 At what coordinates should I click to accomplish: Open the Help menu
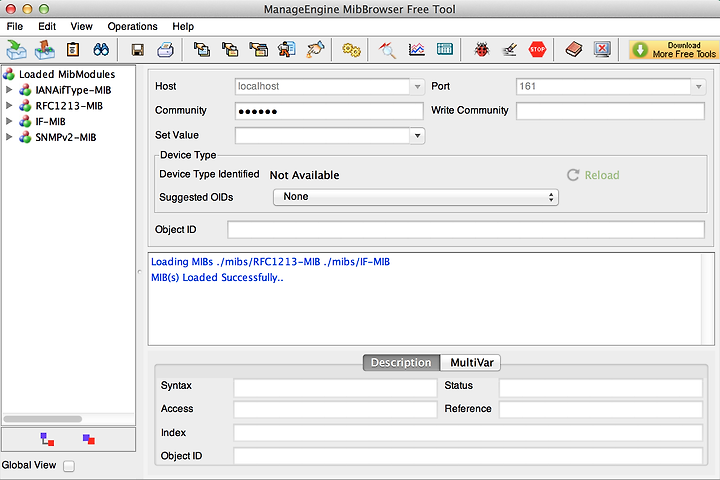183,27
